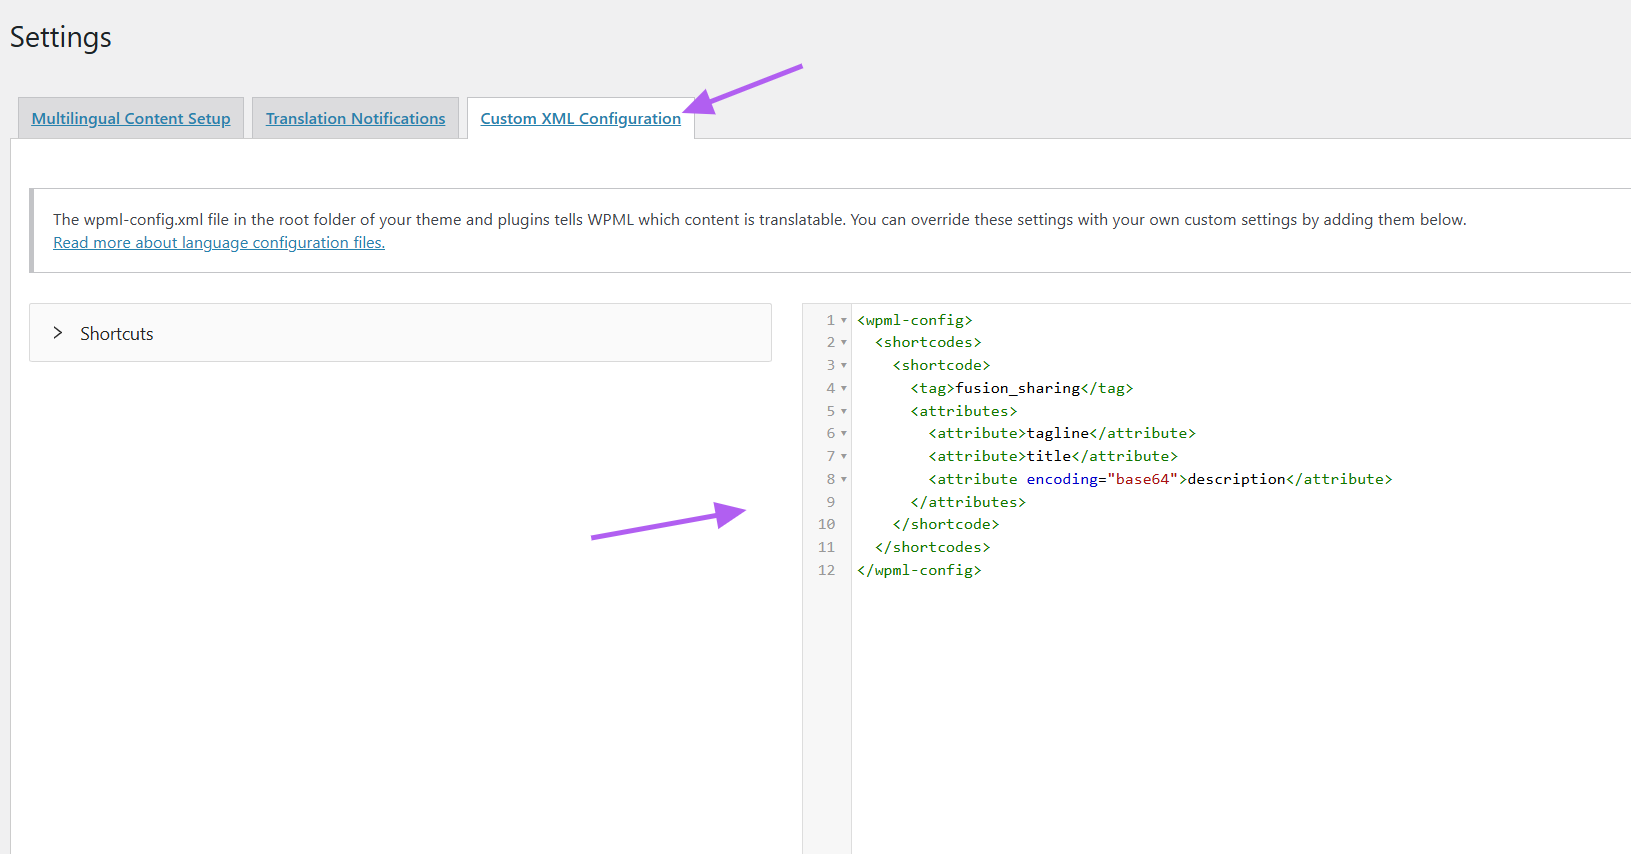This screenshot has width=1631, height=854.
Task: Click the description attribute text in code
Action: click(x=1236, y=479)
